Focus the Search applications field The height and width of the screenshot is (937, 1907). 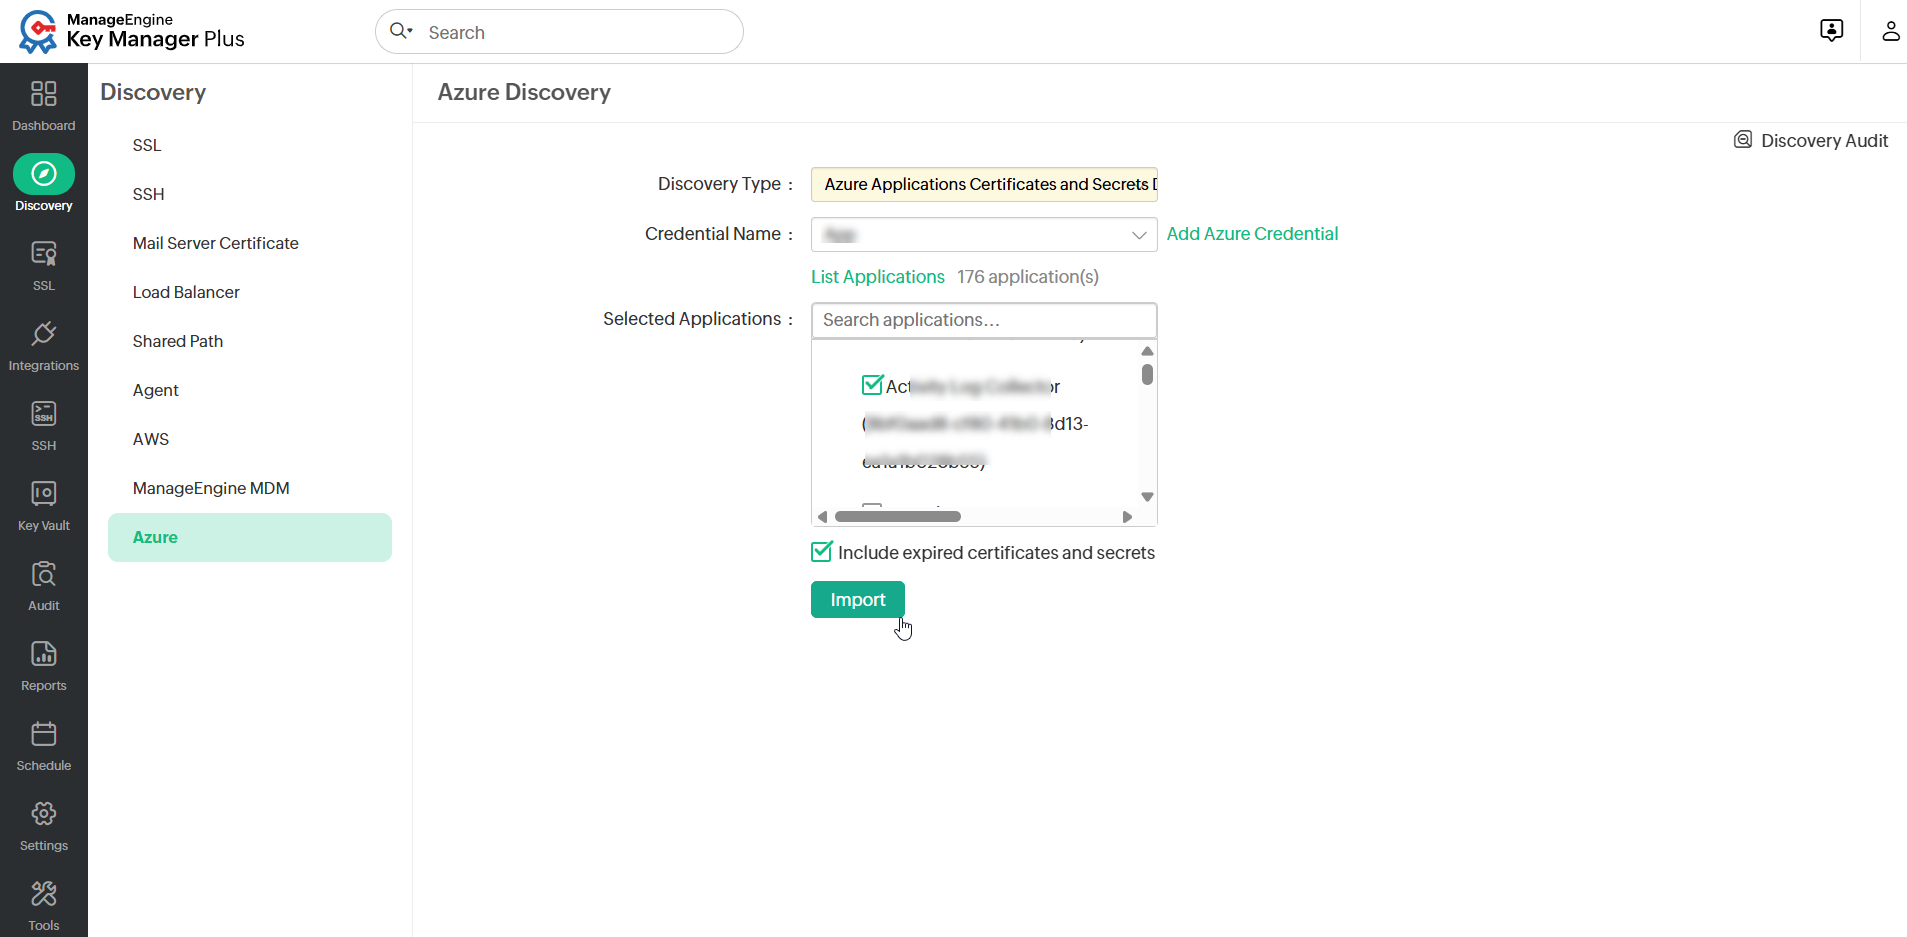click(984, 320)
